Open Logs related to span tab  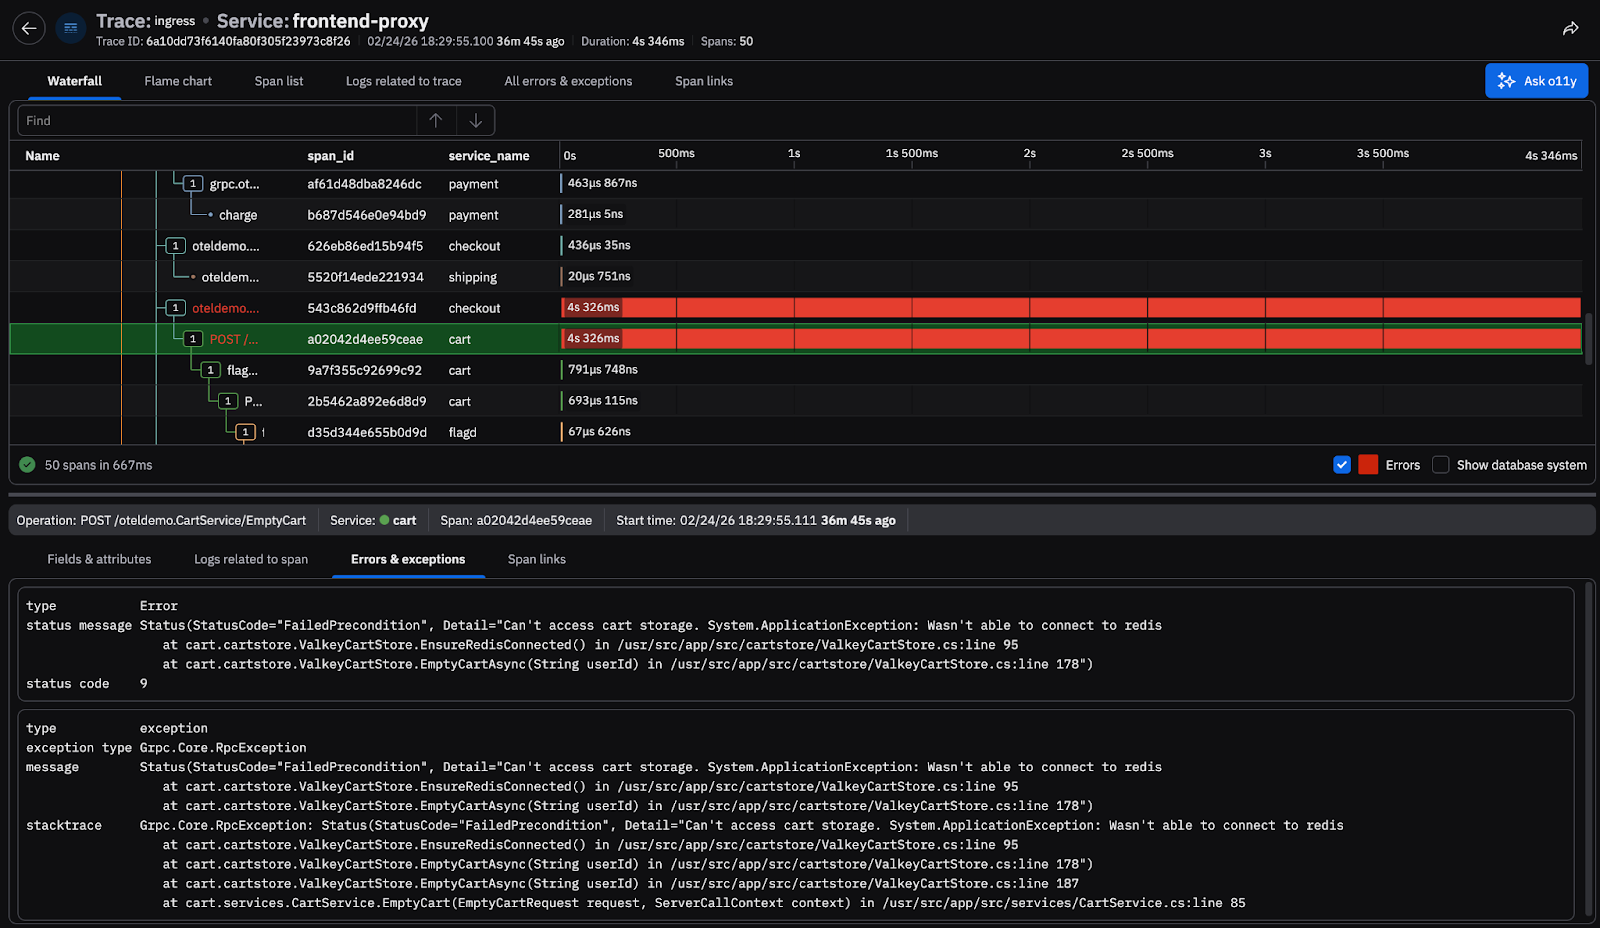251,559
